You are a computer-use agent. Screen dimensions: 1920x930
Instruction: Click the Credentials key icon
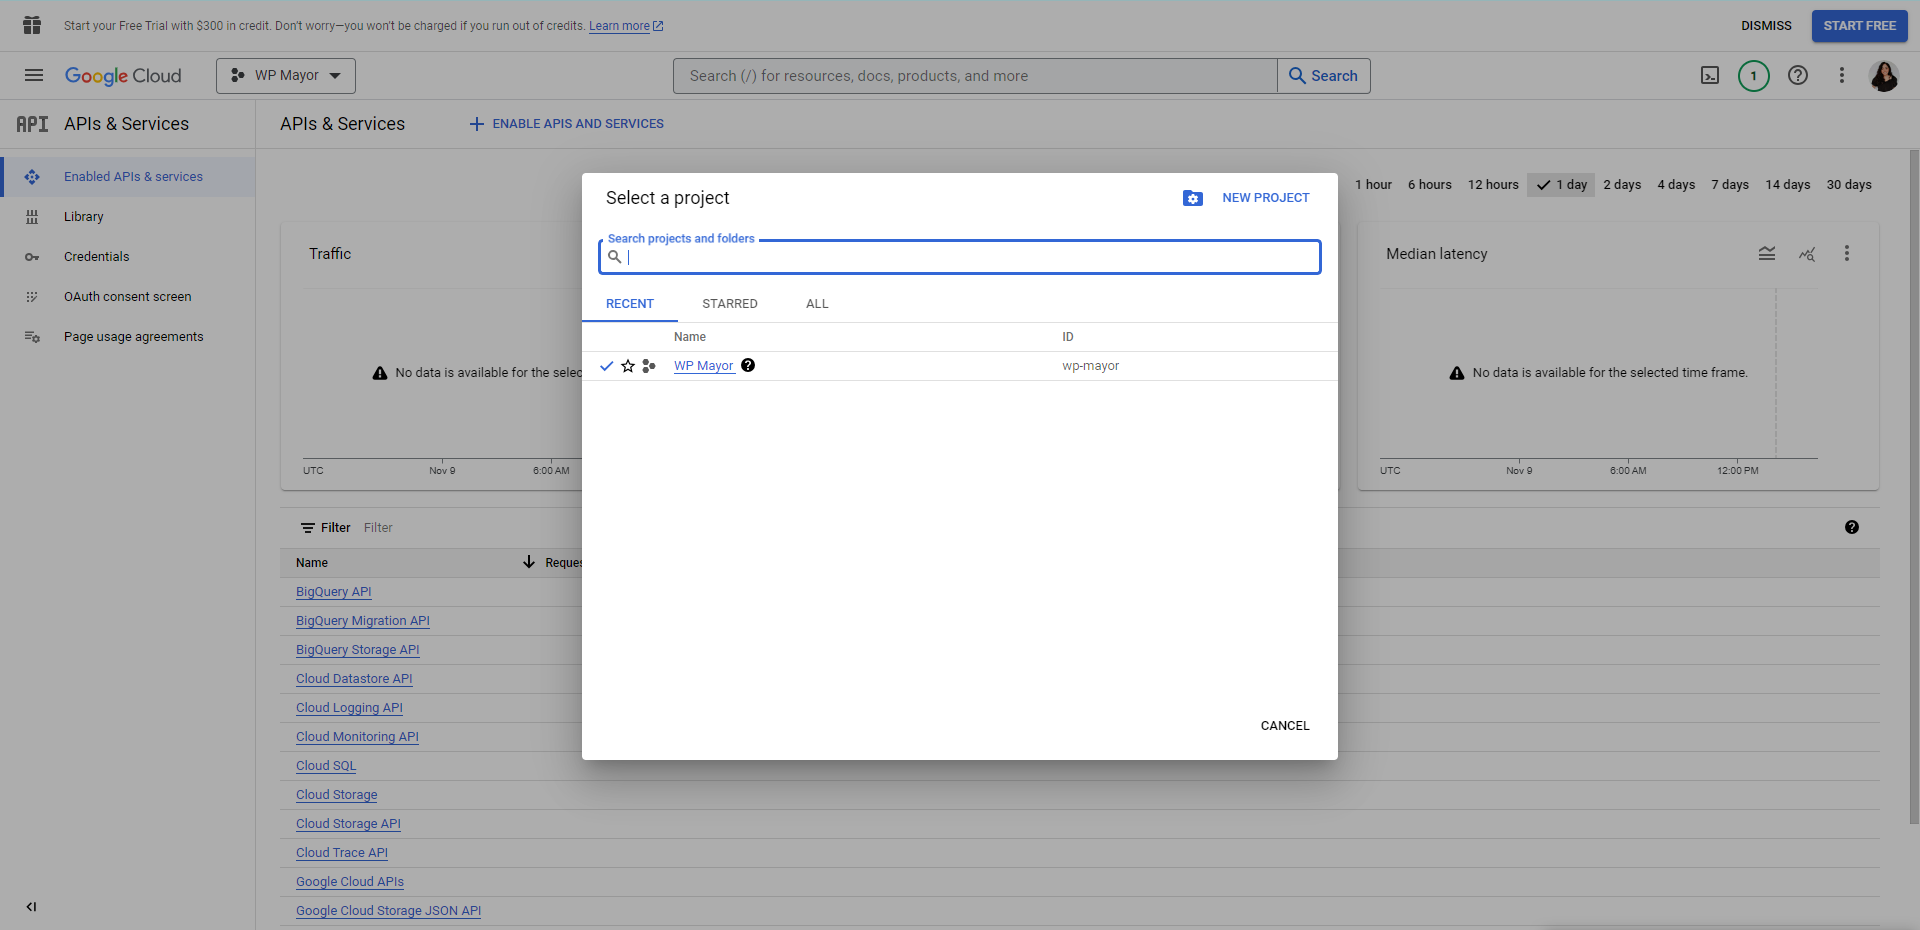[32, 257]
